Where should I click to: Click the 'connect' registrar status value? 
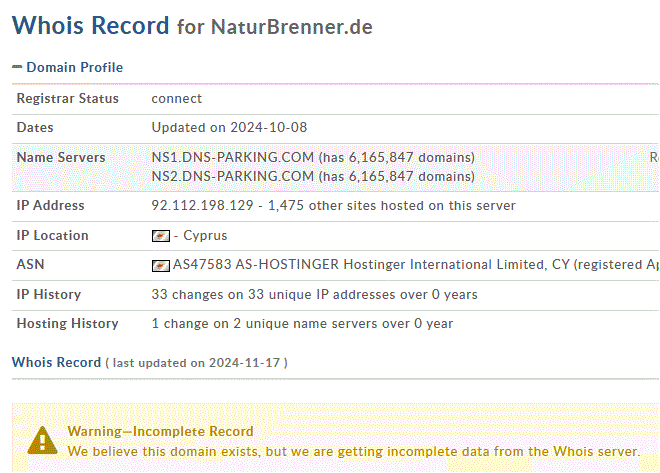coord(176,99)
